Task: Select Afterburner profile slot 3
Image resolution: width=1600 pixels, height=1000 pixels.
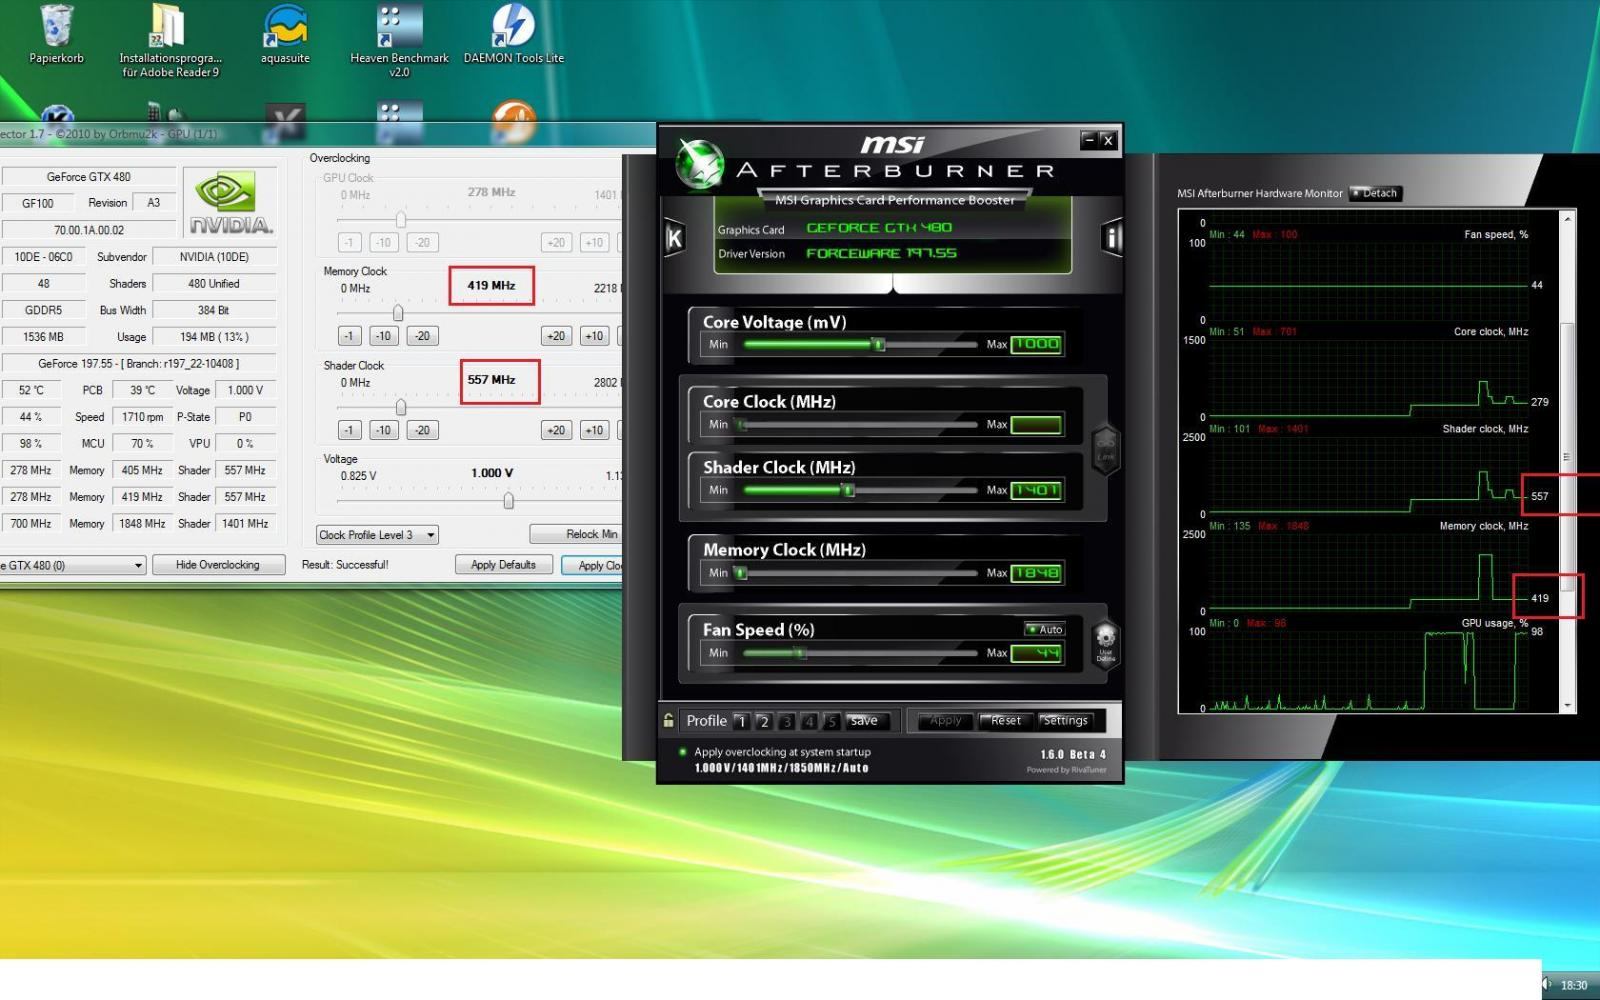Action: point(787,721)
